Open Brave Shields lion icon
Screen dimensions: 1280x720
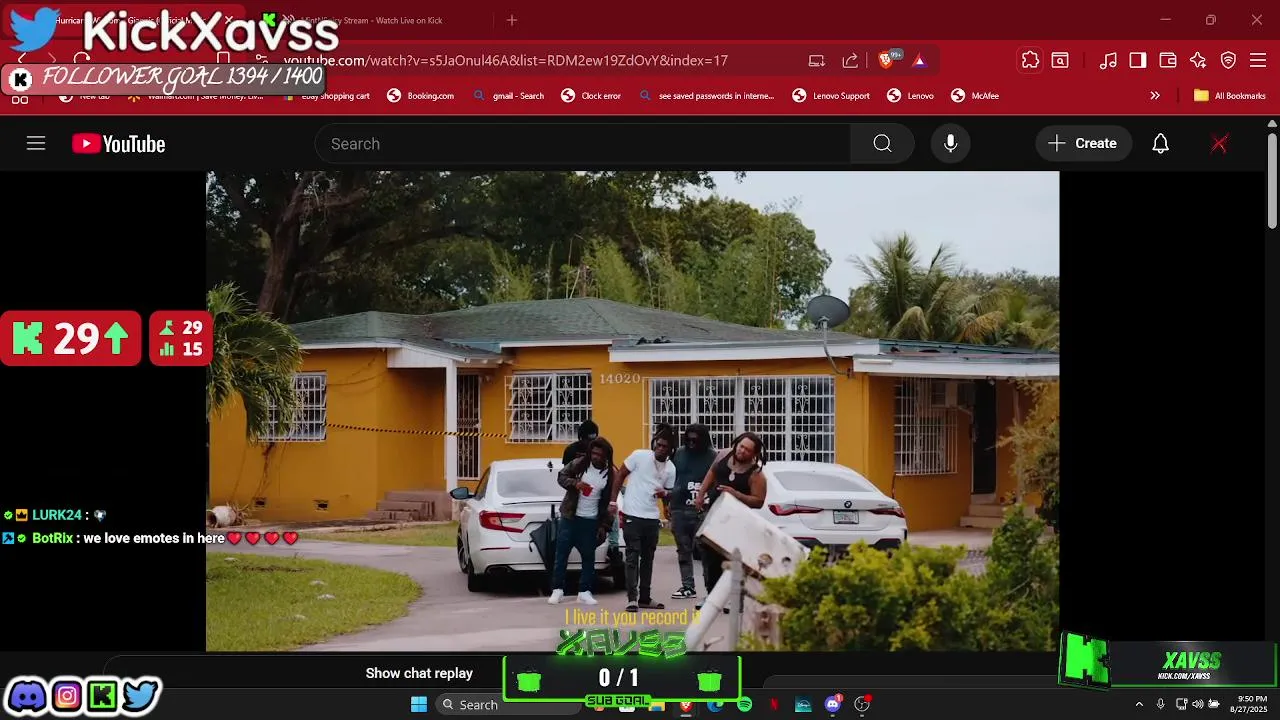(x=886, y=60)
